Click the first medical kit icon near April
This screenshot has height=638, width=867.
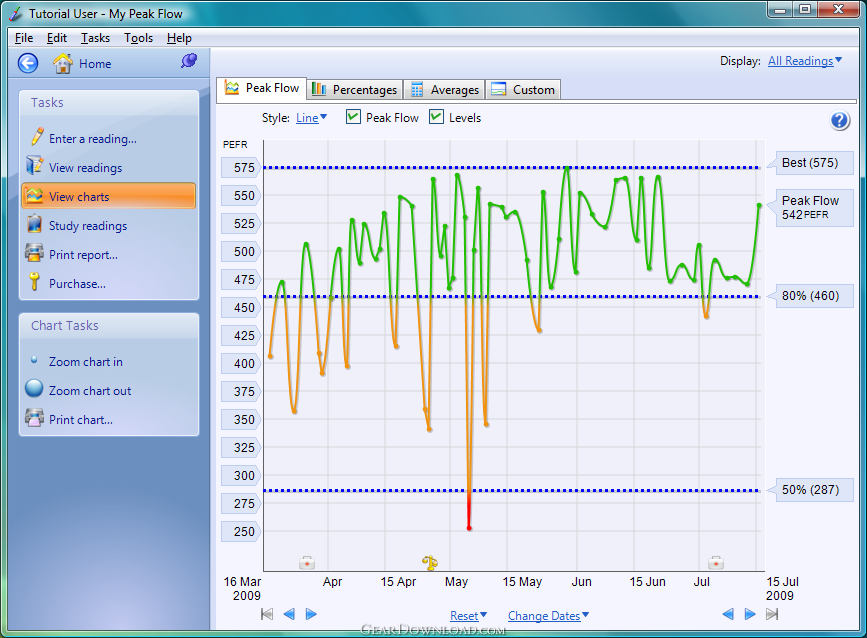[307, 563]
